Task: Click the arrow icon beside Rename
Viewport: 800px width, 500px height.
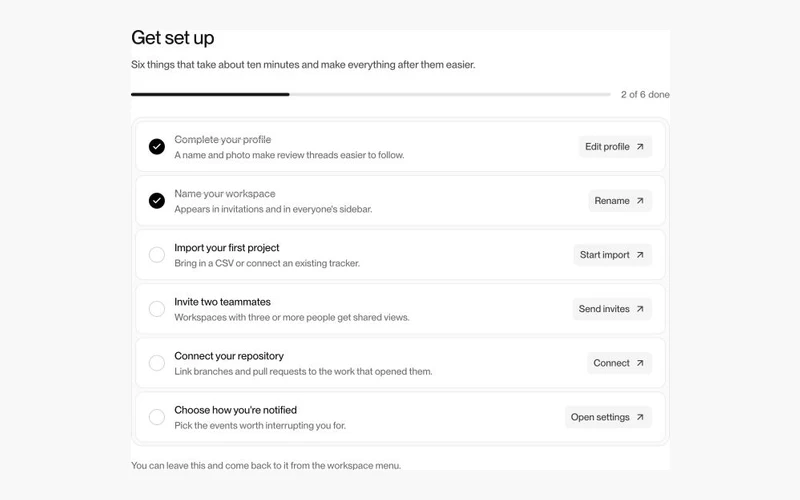Action: point(640,201)
